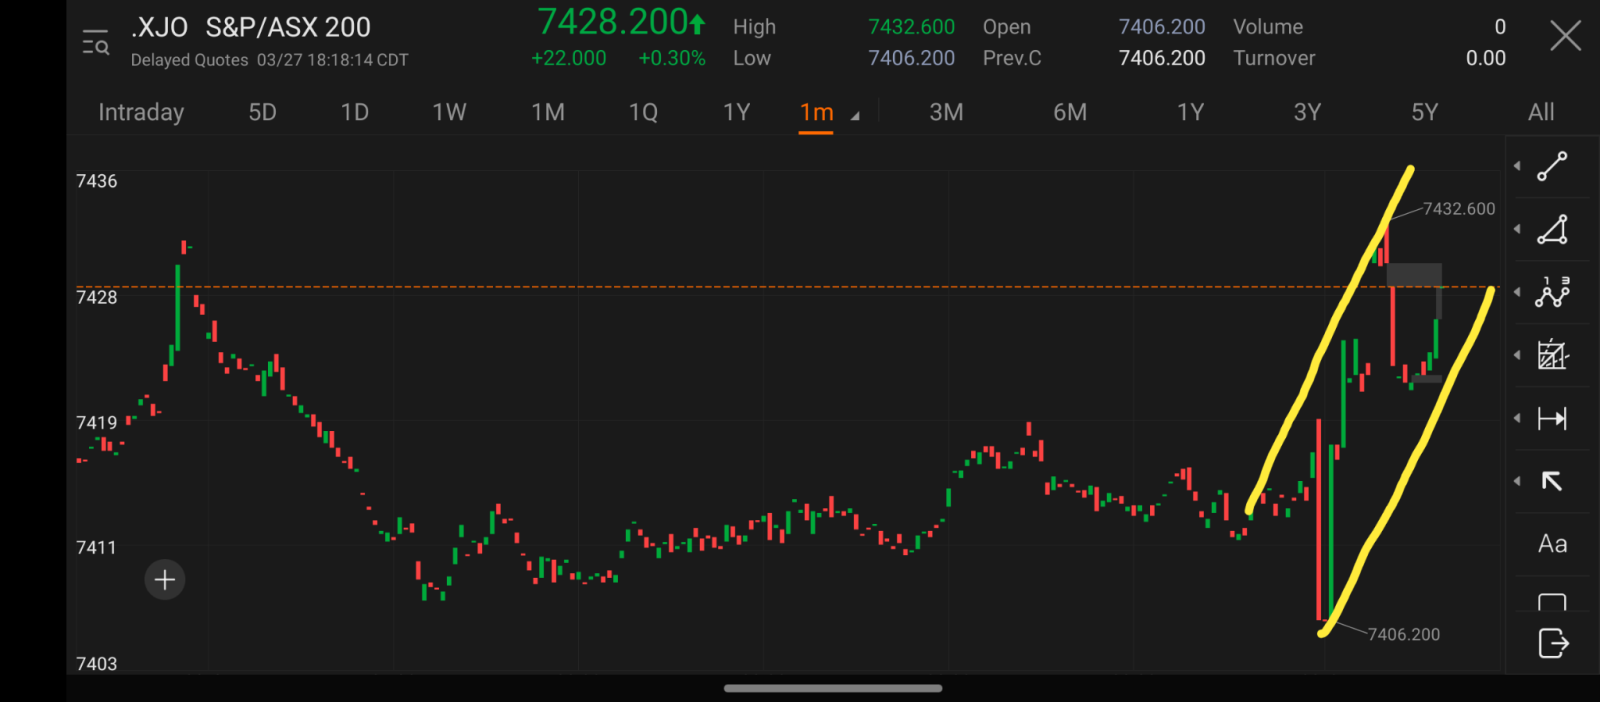Screen dimensions: 1600x702
Task: Select the trend line drawing tool
Action: coord(1552,166)
